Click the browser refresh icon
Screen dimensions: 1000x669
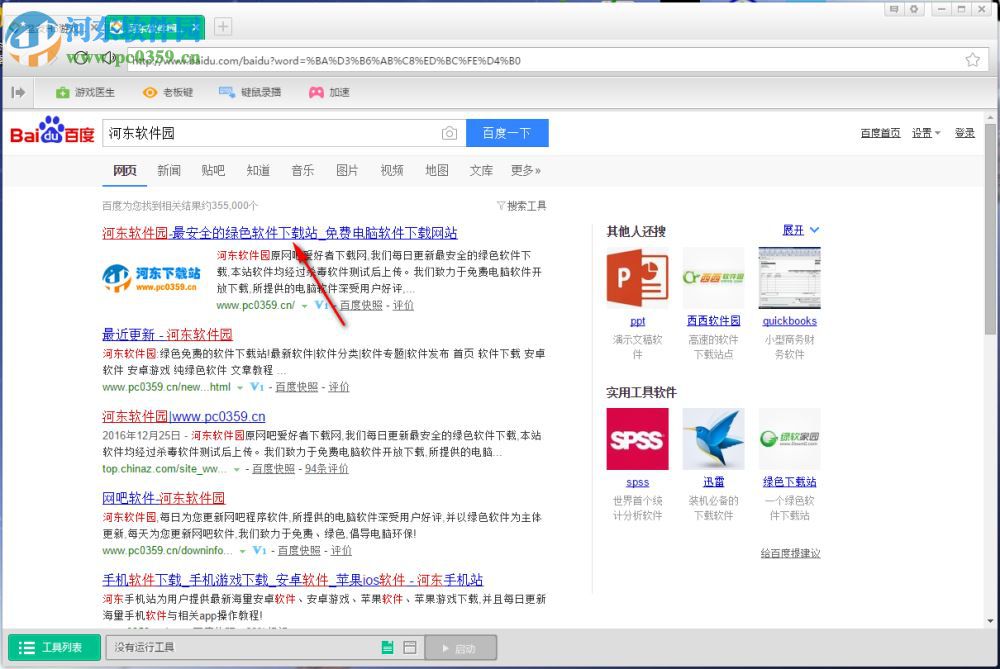coord(81,58)
